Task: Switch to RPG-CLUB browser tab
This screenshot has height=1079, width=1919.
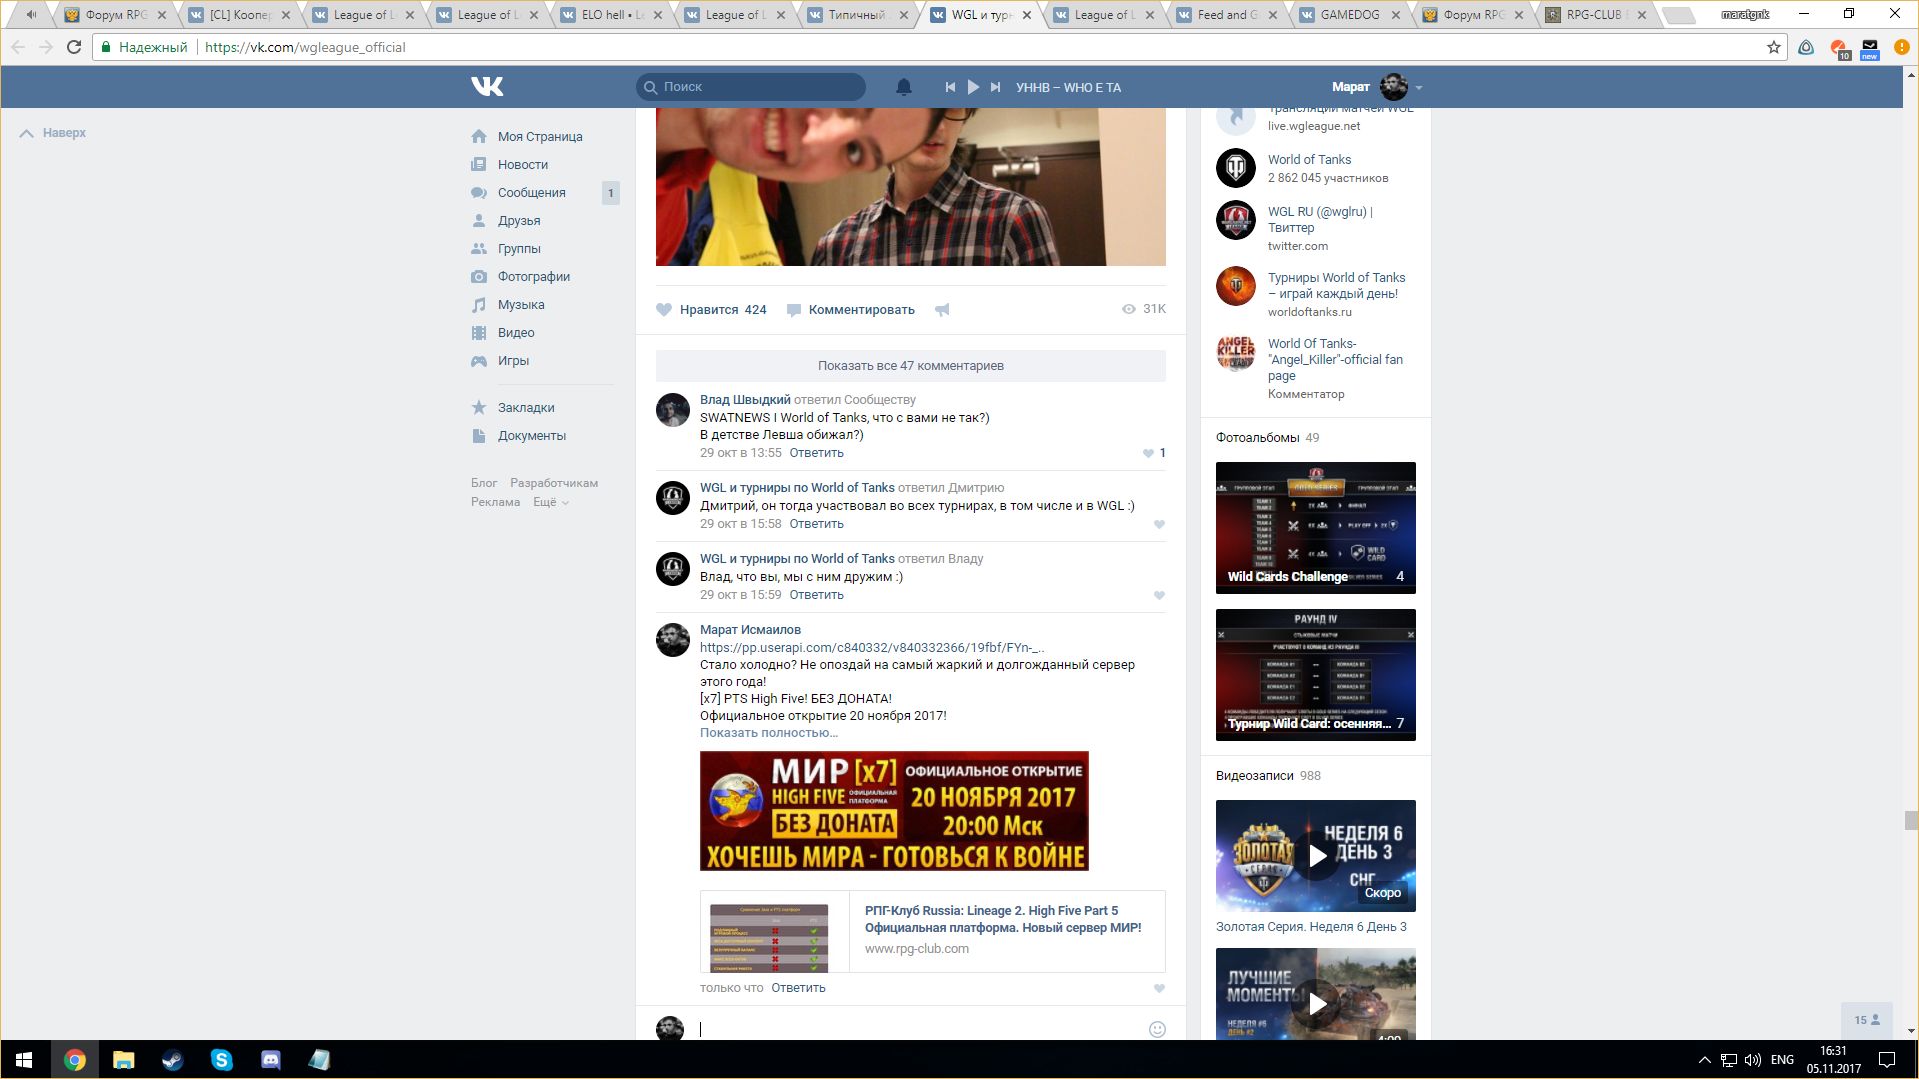Action: point(1595,15)
